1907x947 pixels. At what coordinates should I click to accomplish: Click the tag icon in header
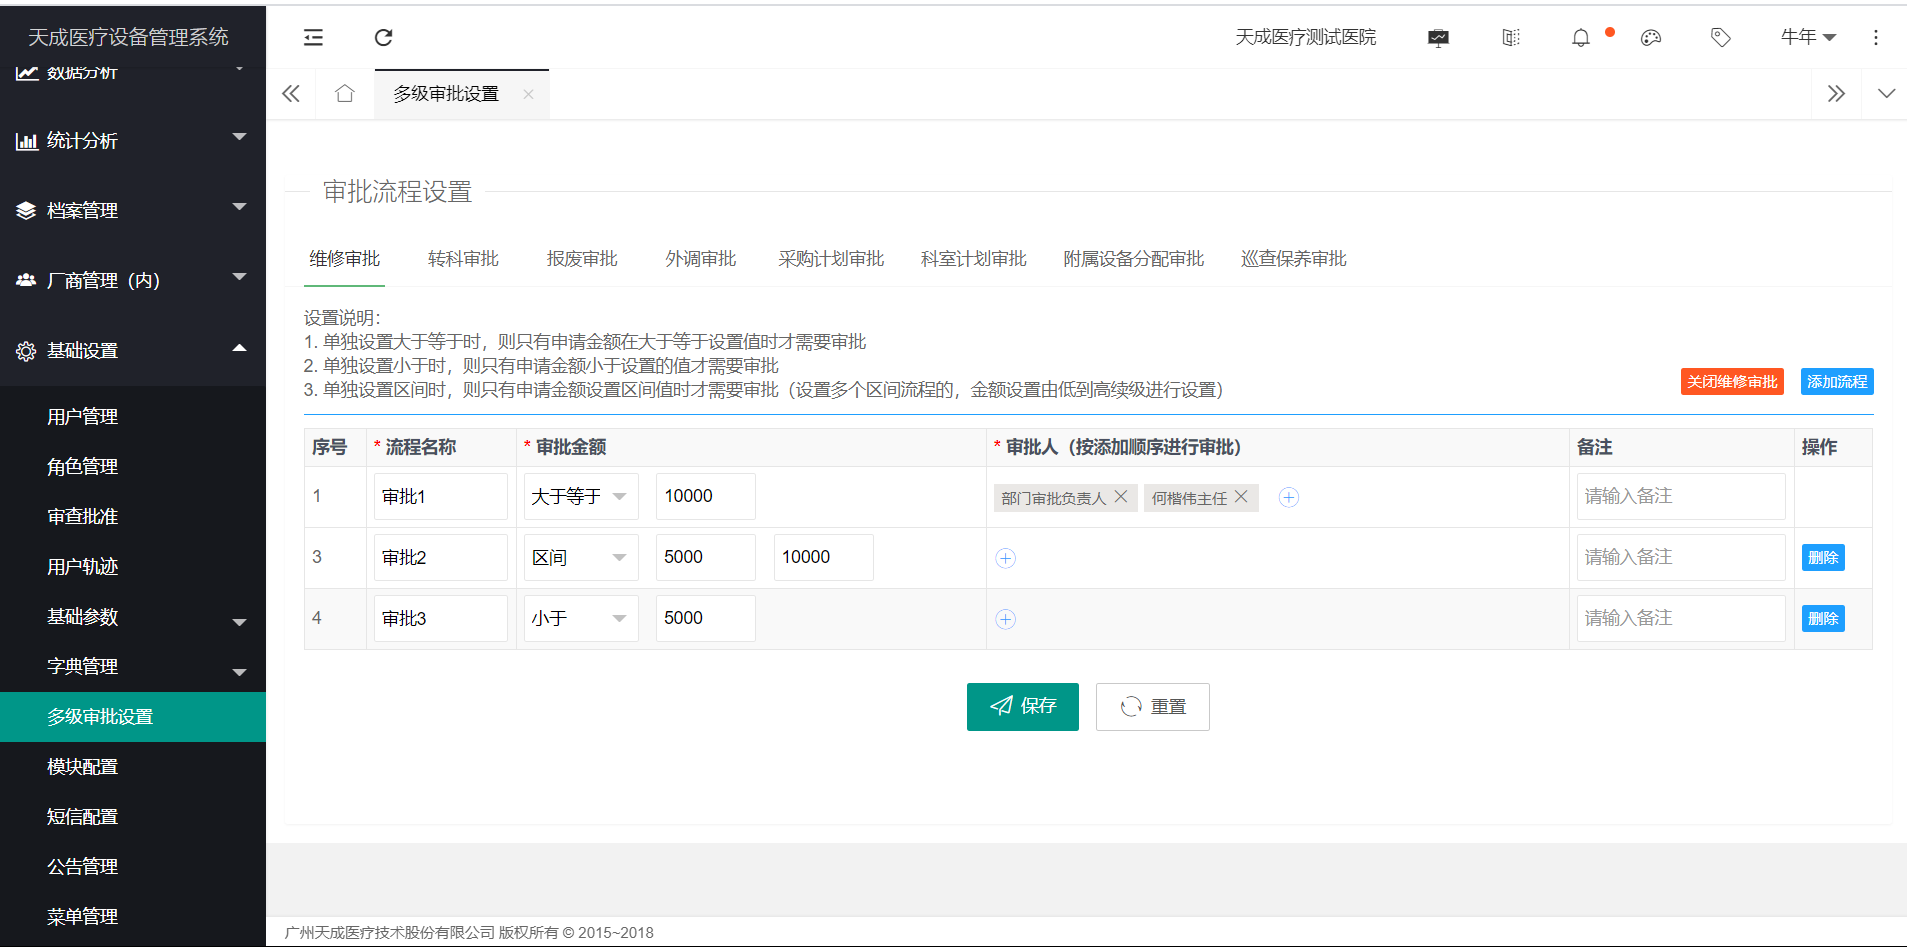click(1720, 38)
